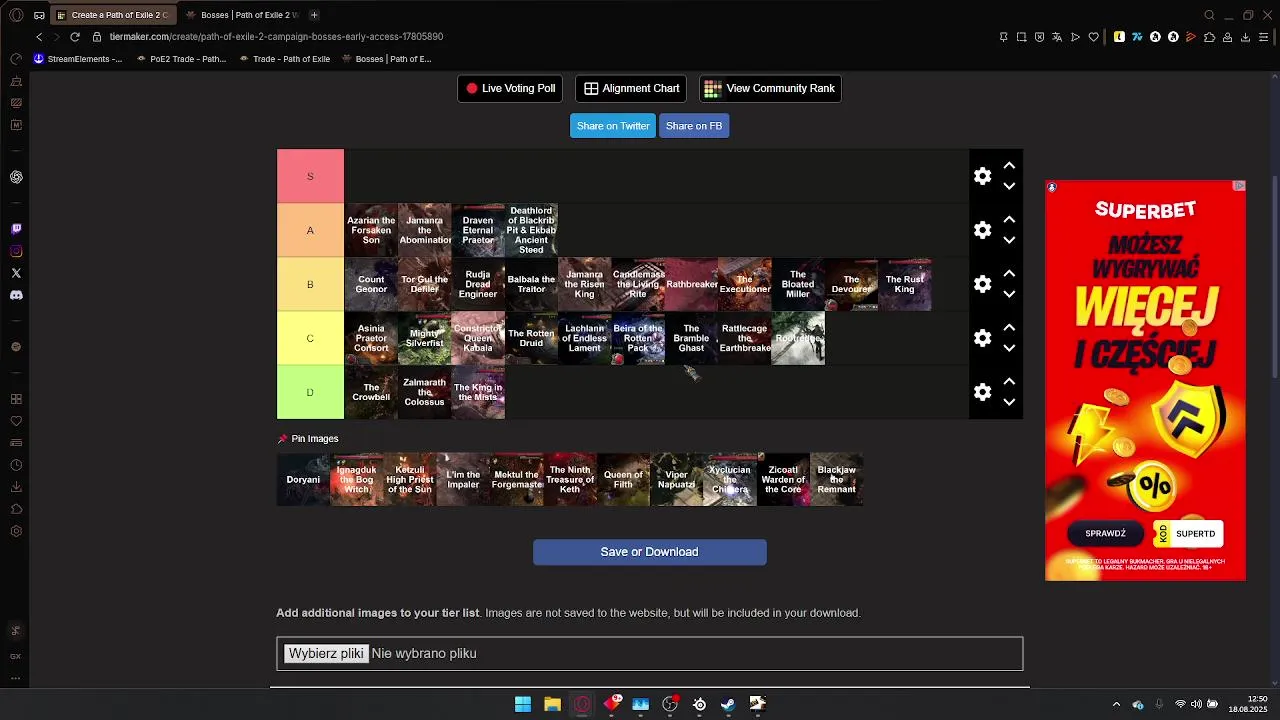
Task: Open Steam from taskbar
Action: [728, 705]
